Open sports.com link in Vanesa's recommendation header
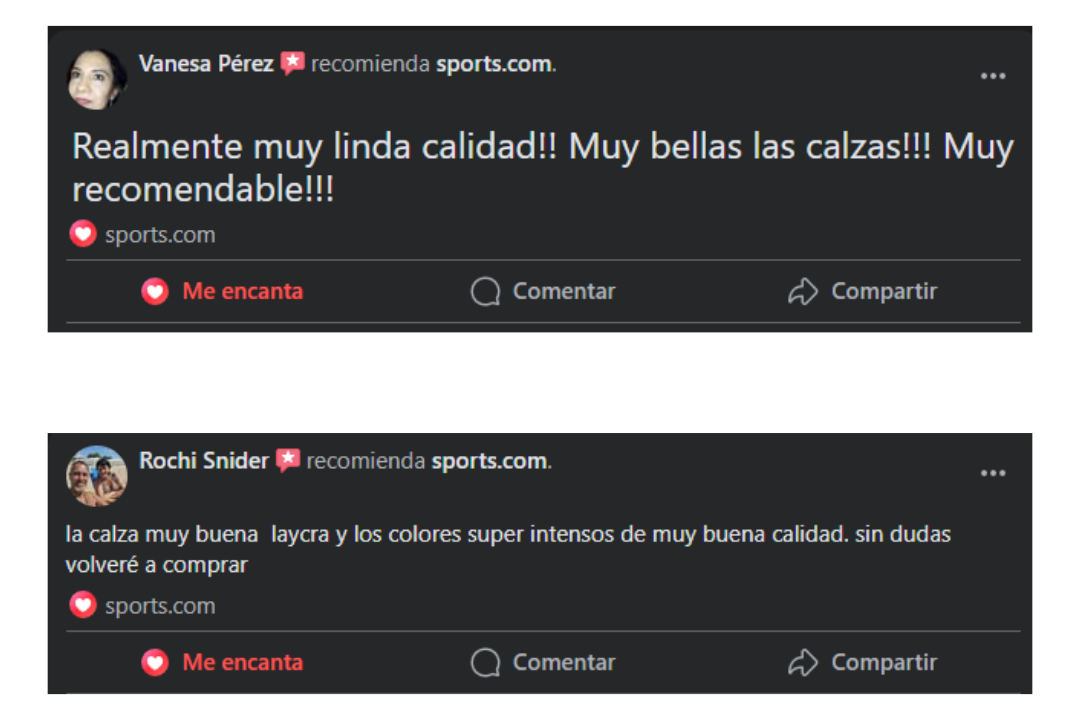 [494, 64]
